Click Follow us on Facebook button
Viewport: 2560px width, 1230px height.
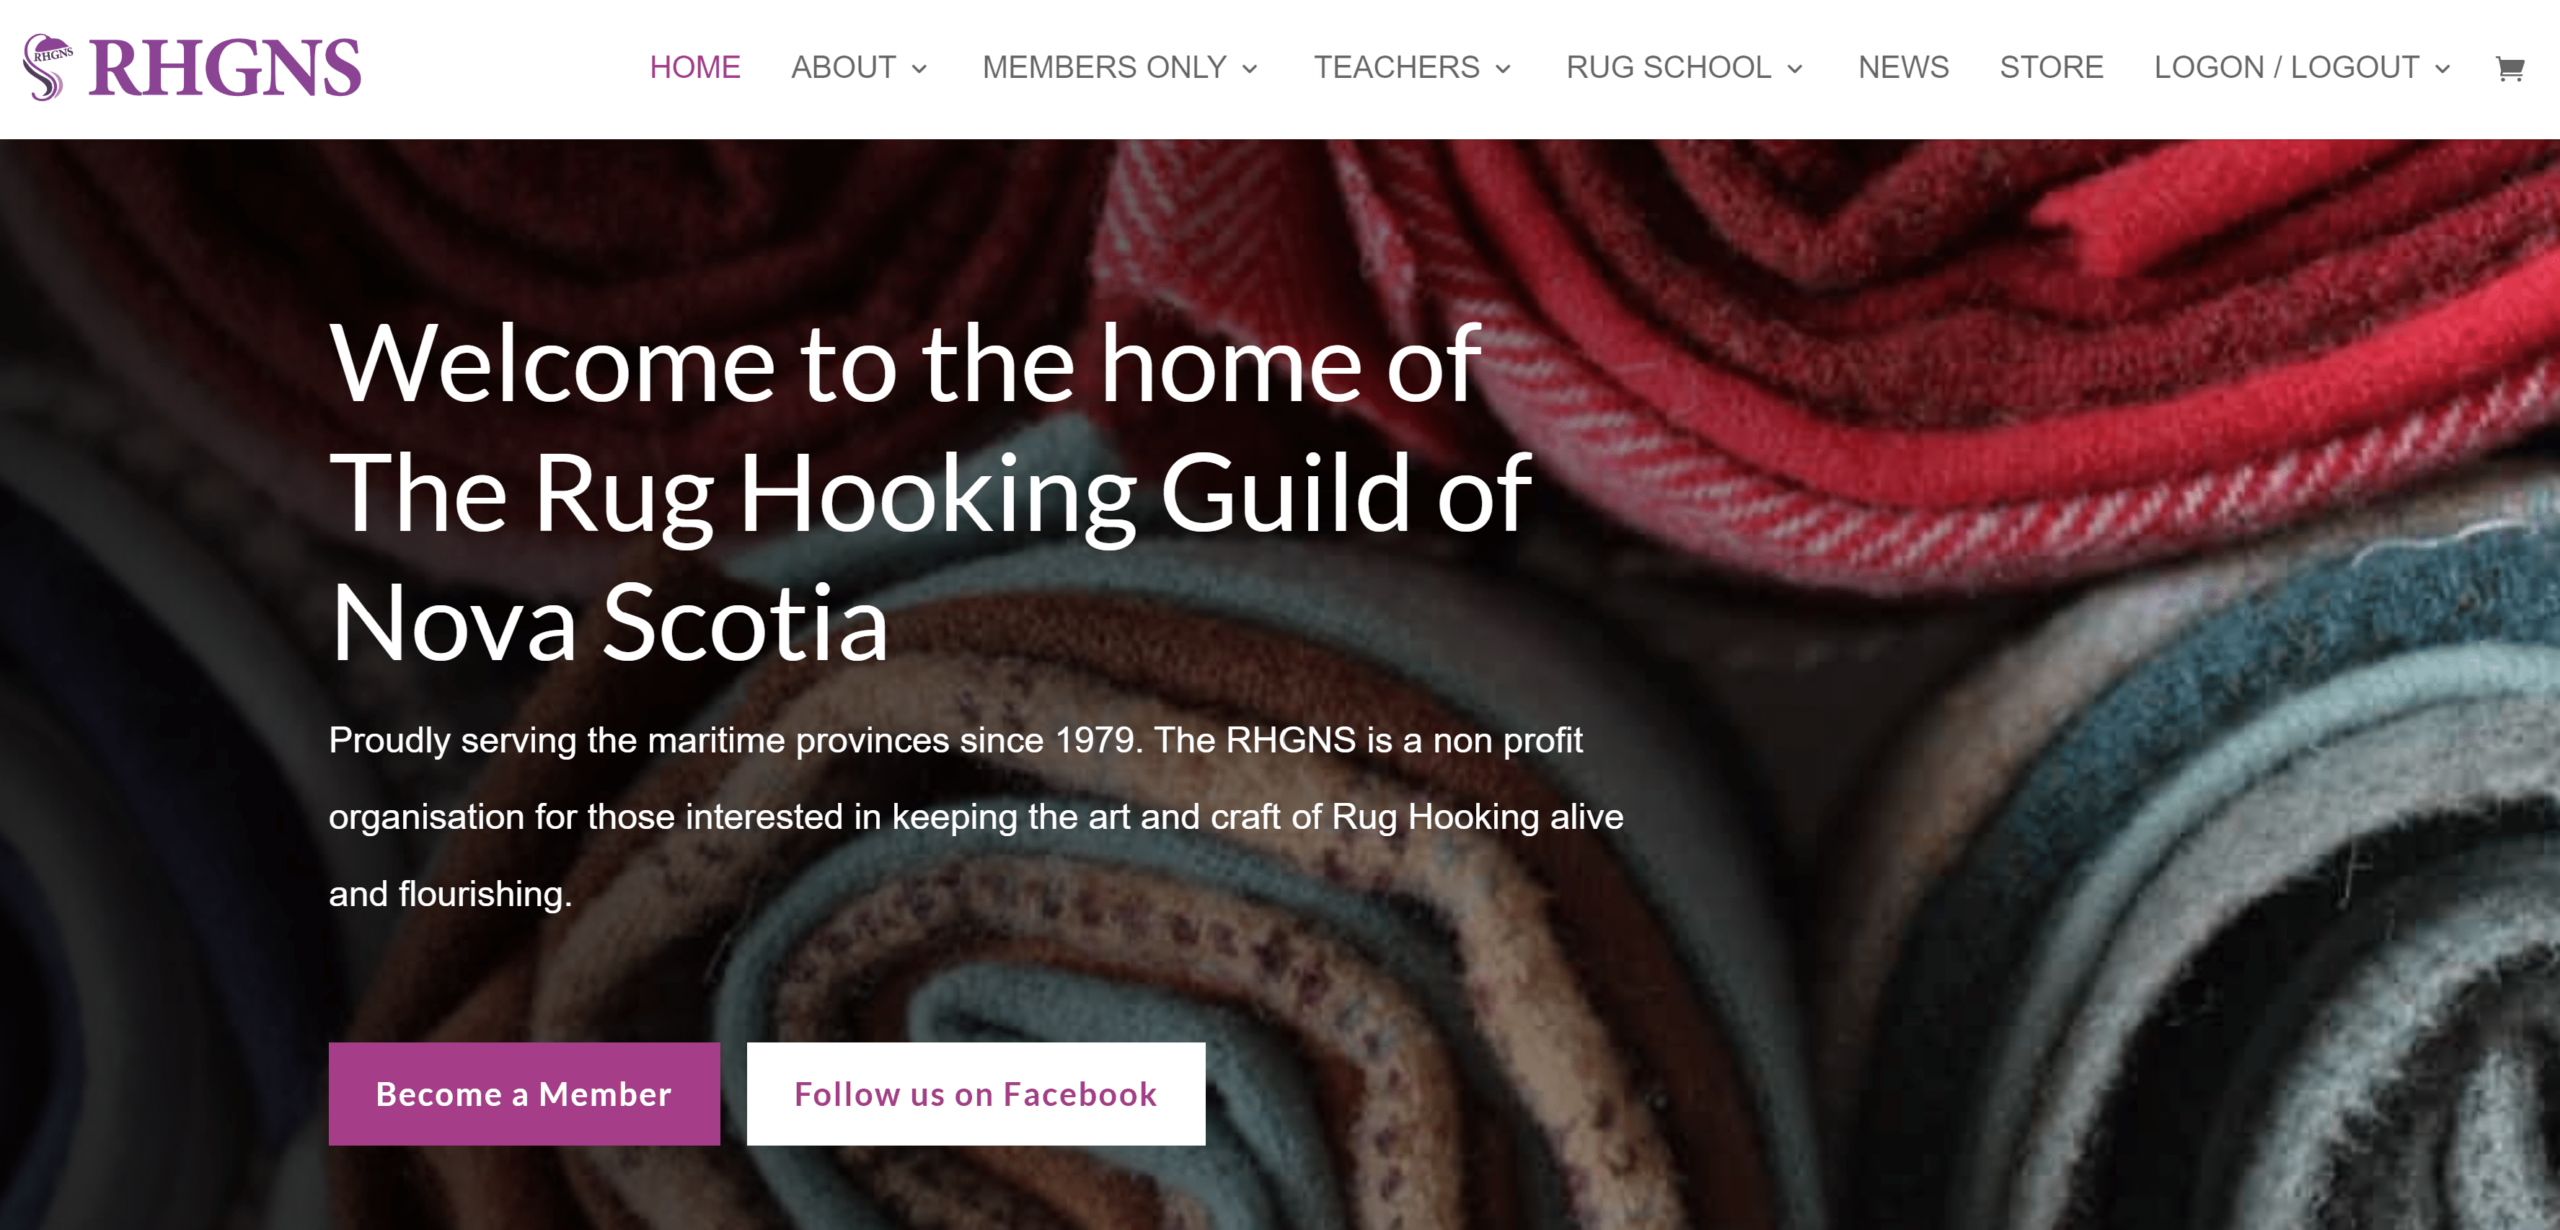click(x=976, y=1094)
